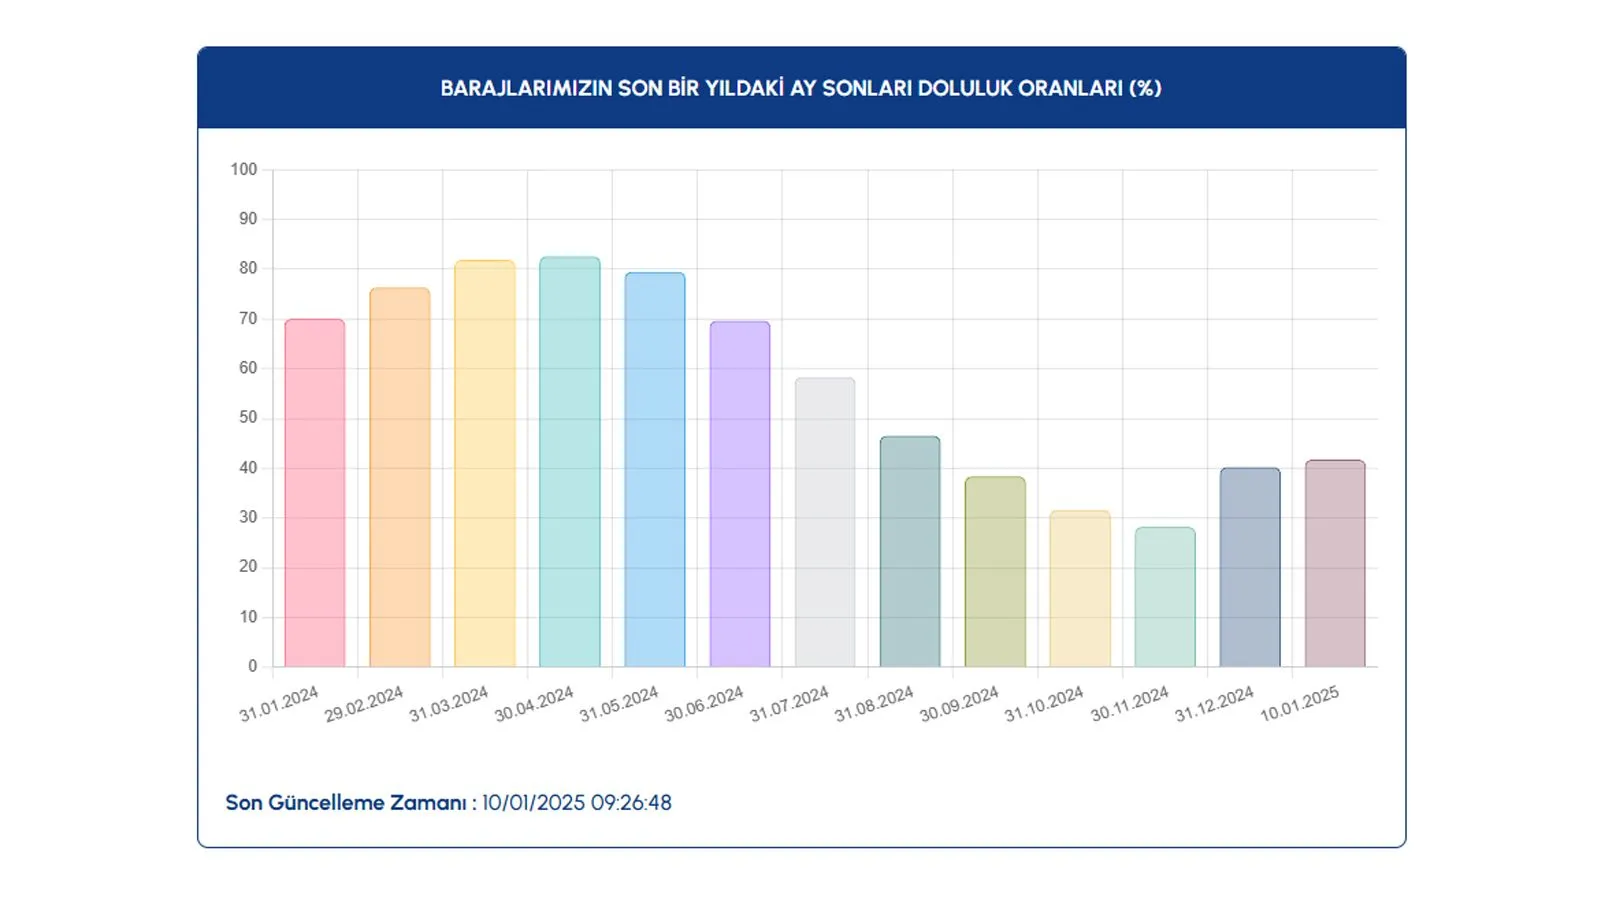Screen dimensions: 1600x900
Task: Select the purple bar for 30.06.2024
Action: [740, 494]
